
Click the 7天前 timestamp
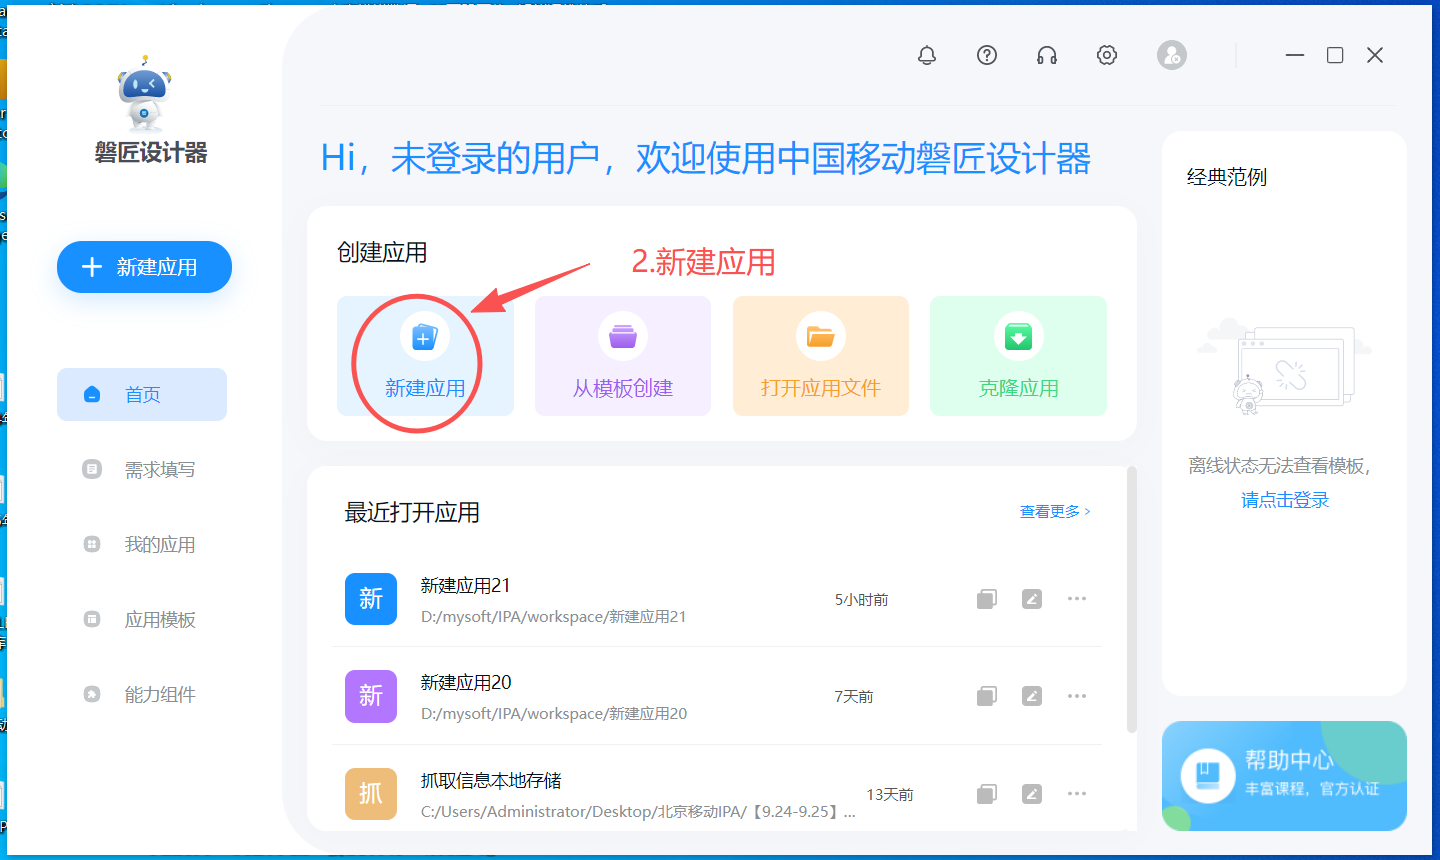(x=854, y=697)
